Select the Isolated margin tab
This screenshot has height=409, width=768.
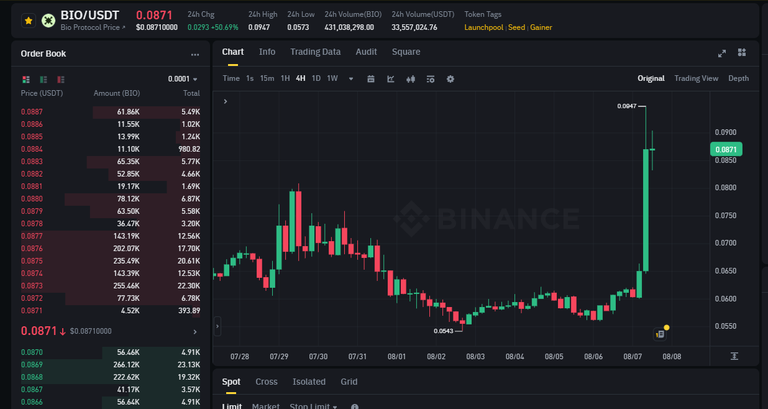[x=309, y=382]
